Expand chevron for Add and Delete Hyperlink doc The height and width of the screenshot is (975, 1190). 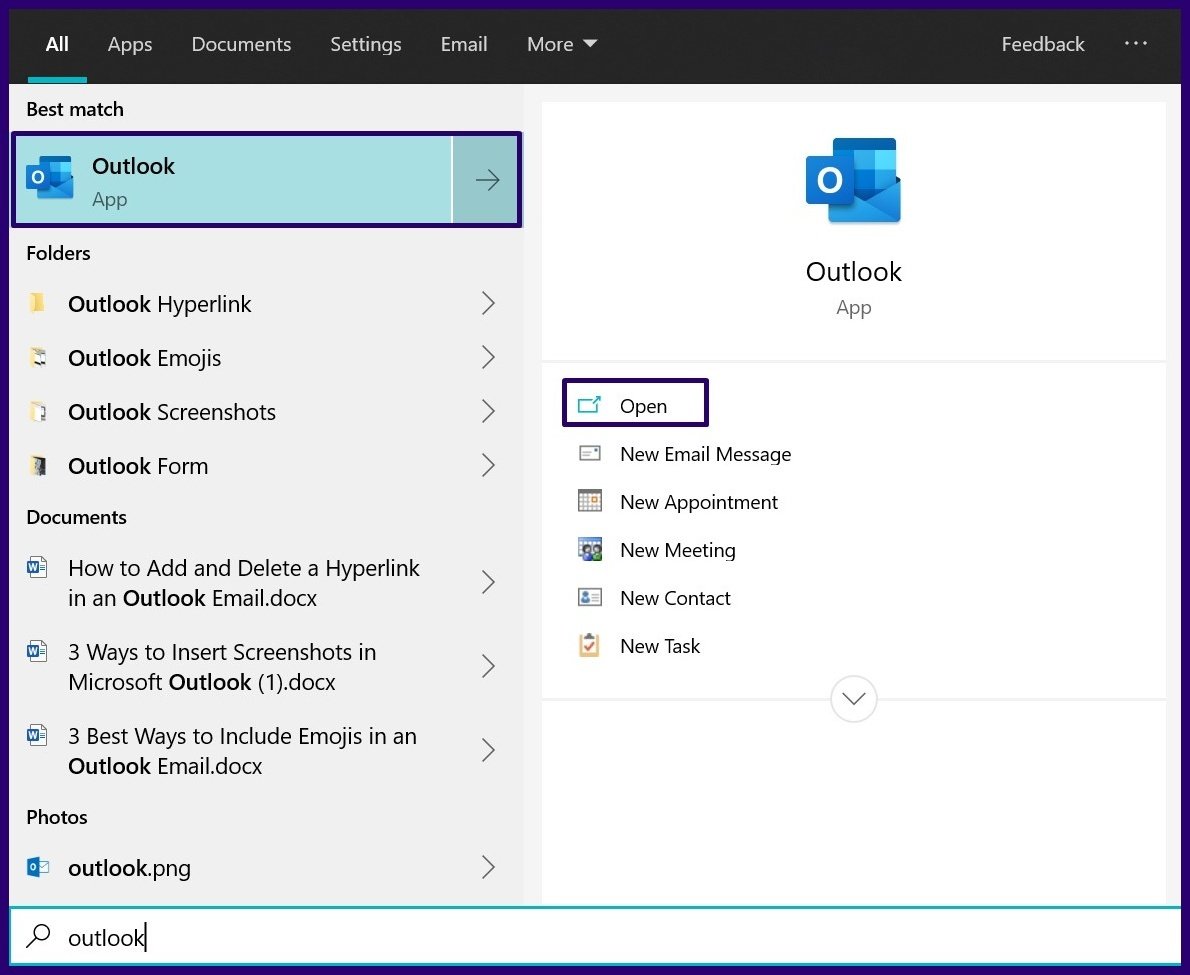pyautogui.click(x=488, y=582)
